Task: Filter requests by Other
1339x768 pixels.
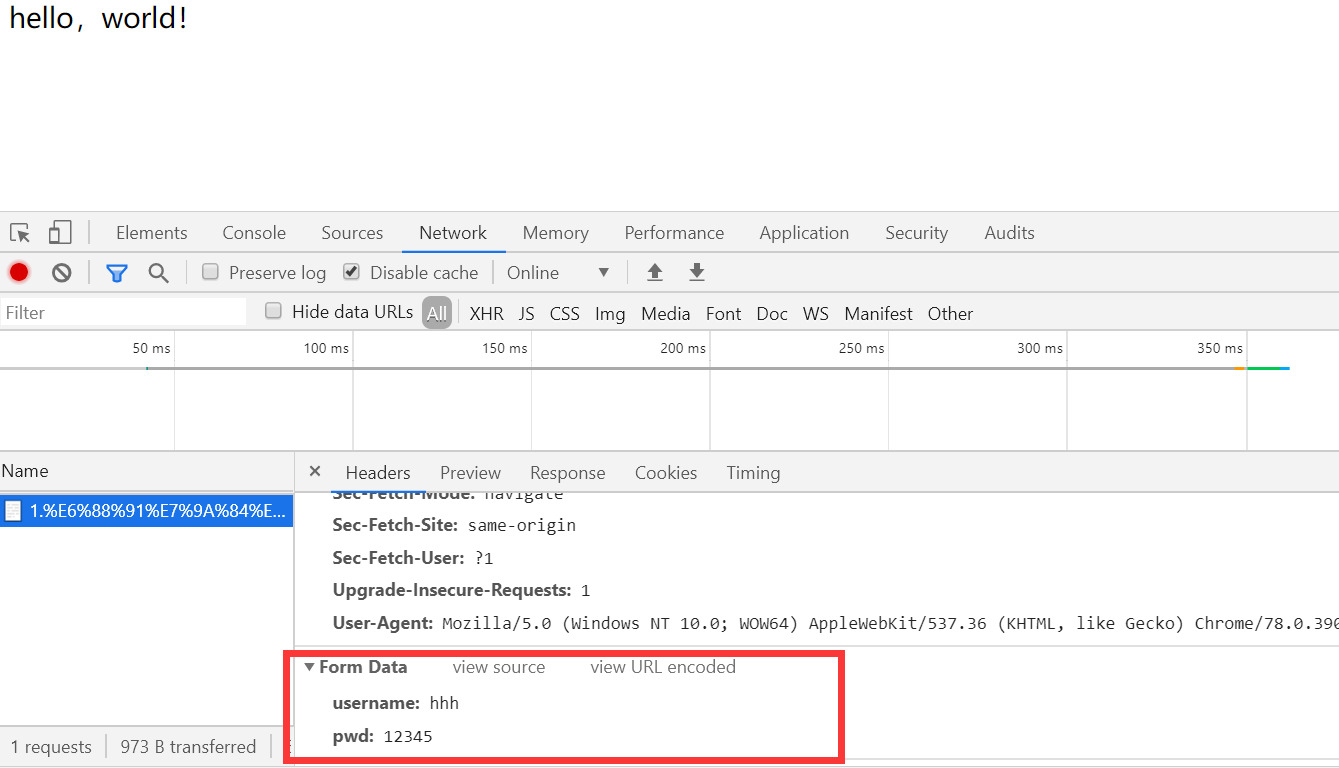Action: click(x=950, y=314)
